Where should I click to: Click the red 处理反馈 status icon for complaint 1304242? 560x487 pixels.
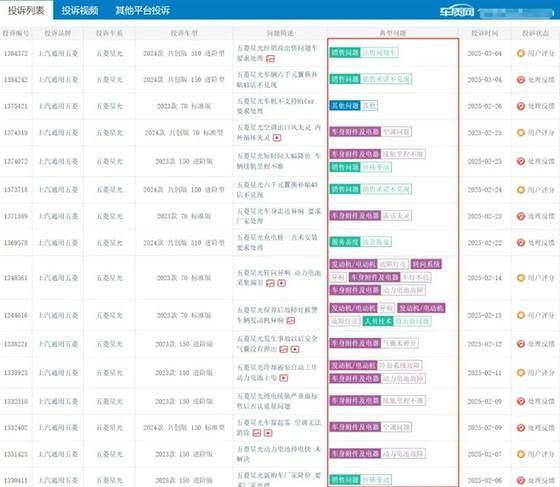pos(521,80)
